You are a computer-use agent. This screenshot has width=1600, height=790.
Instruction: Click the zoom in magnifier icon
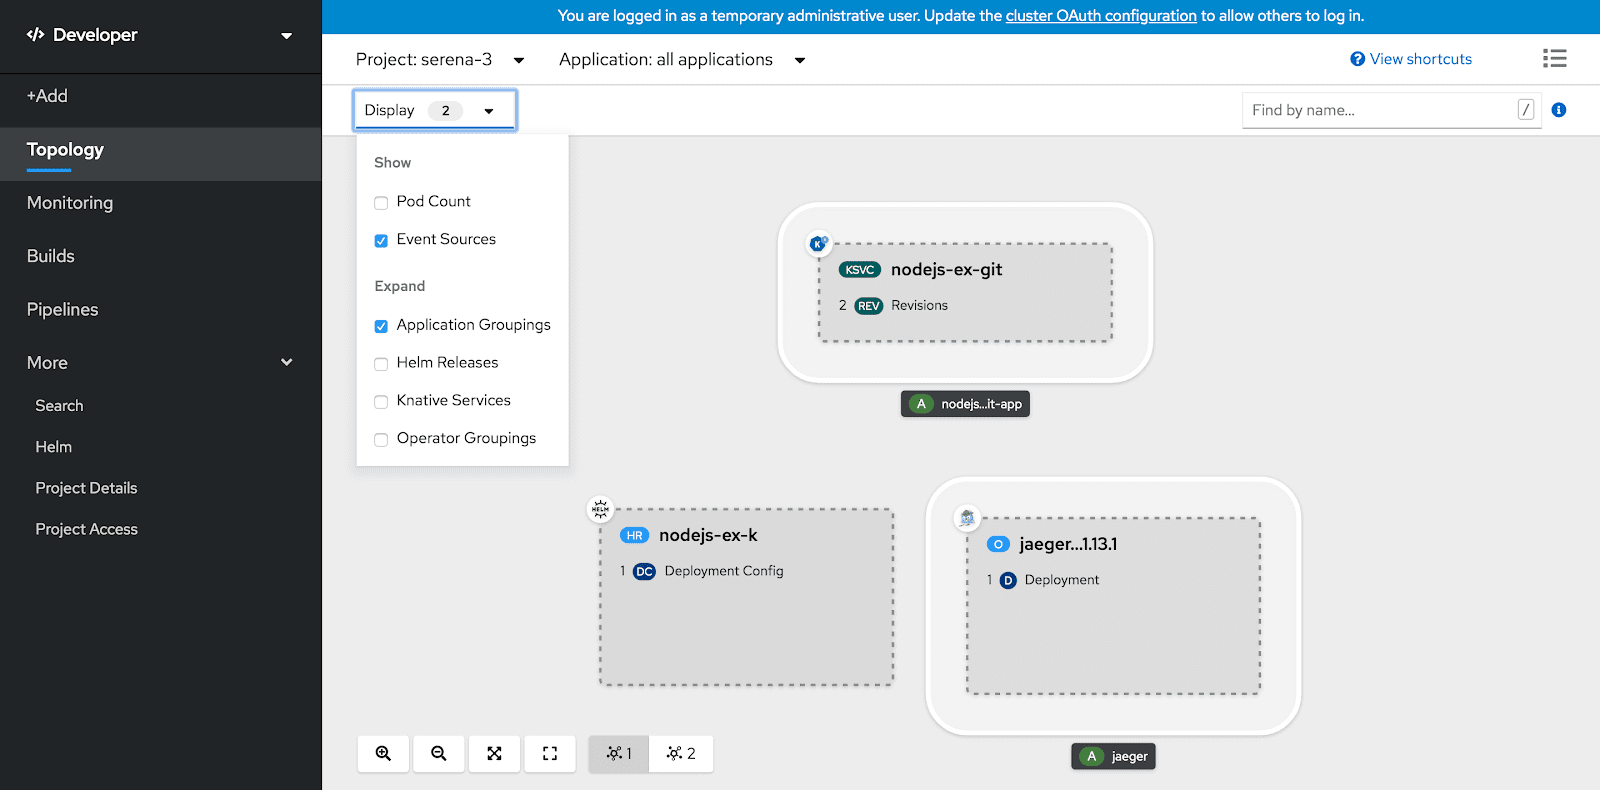click(x=383, y=754)
